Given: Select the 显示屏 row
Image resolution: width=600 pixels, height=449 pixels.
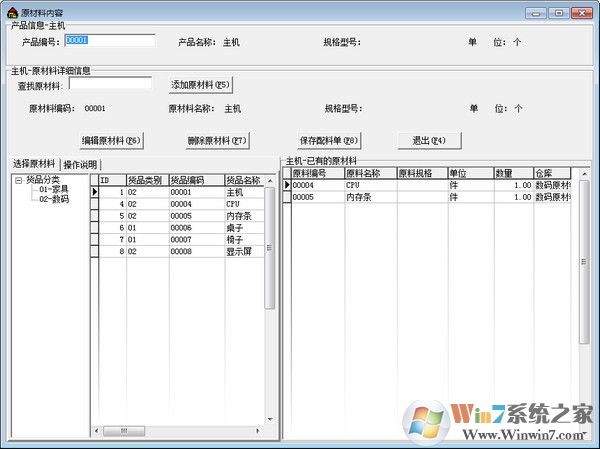Looking at the screenshot, I should 177,251.
